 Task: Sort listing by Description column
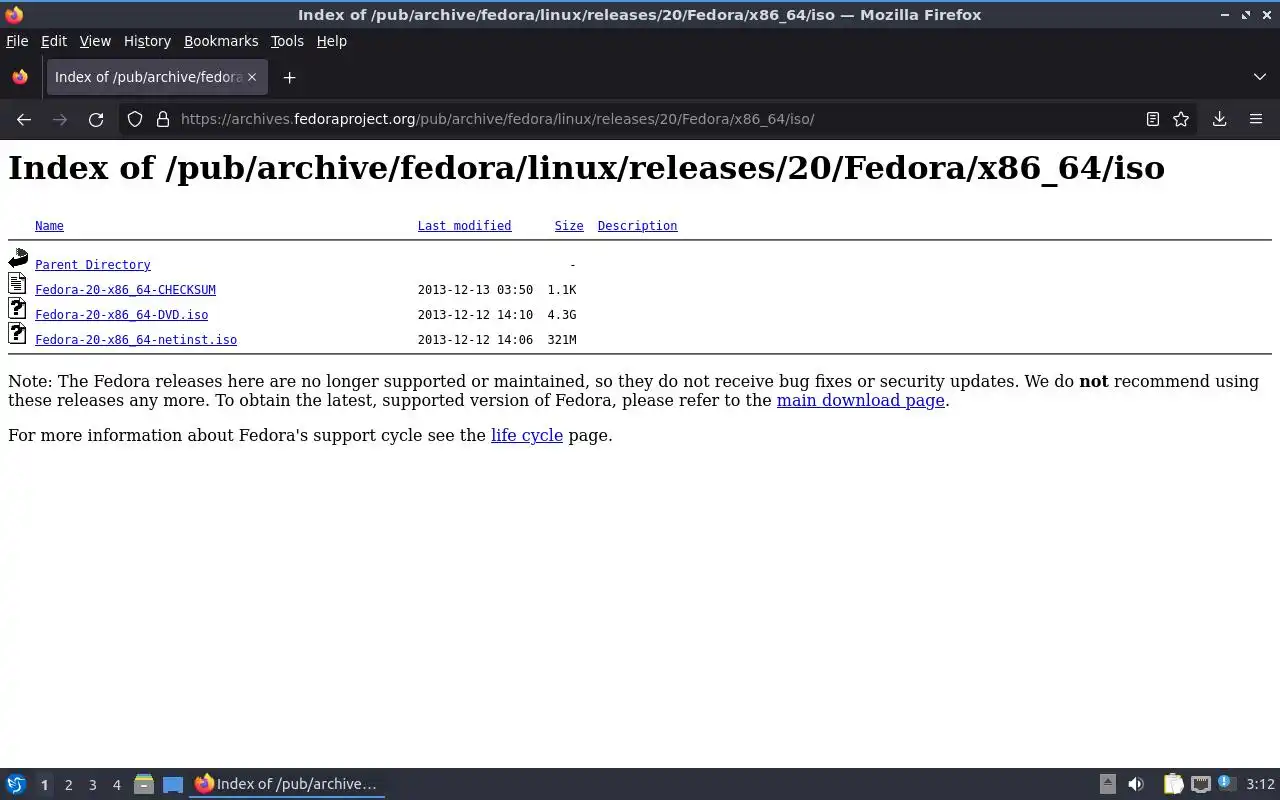[x=637, y=226]
